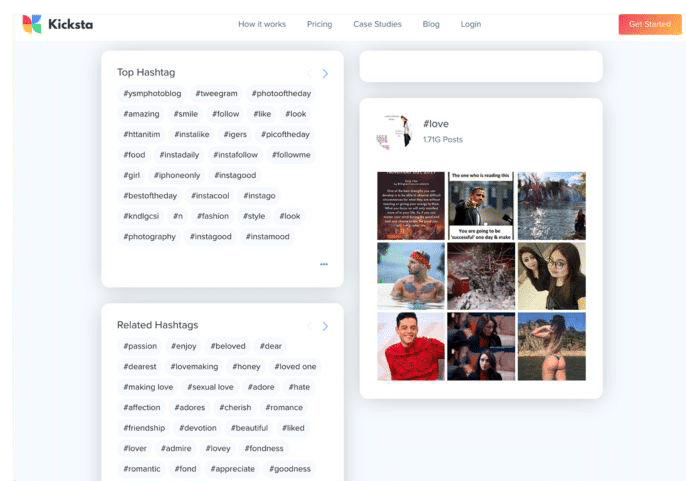
Task: Select the #bestoftheday hashtag
Action: [150, 196]
